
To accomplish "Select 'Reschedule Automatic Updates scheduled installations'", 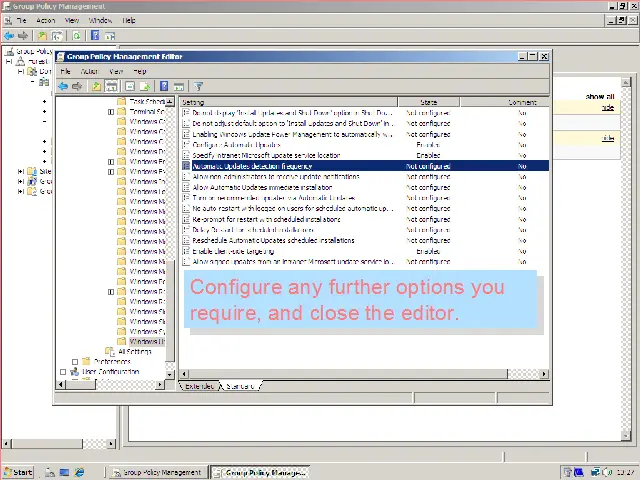I will [273, 240].
